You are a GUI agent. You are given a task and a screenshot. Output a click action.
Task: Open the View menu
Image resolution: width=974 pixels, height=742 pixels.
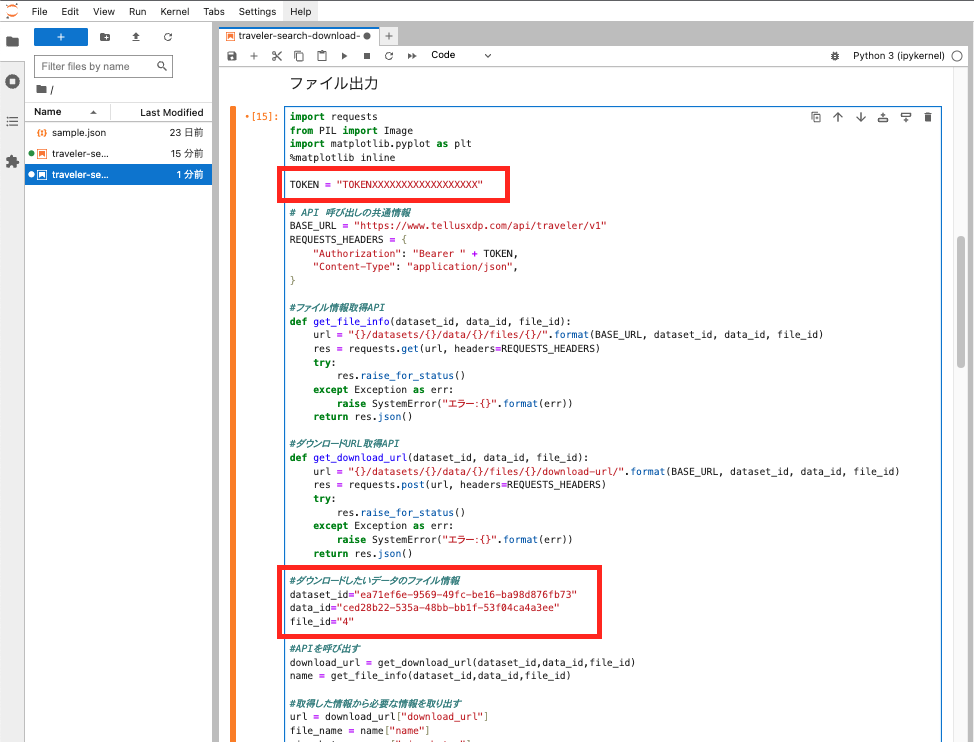click(104, 11)
